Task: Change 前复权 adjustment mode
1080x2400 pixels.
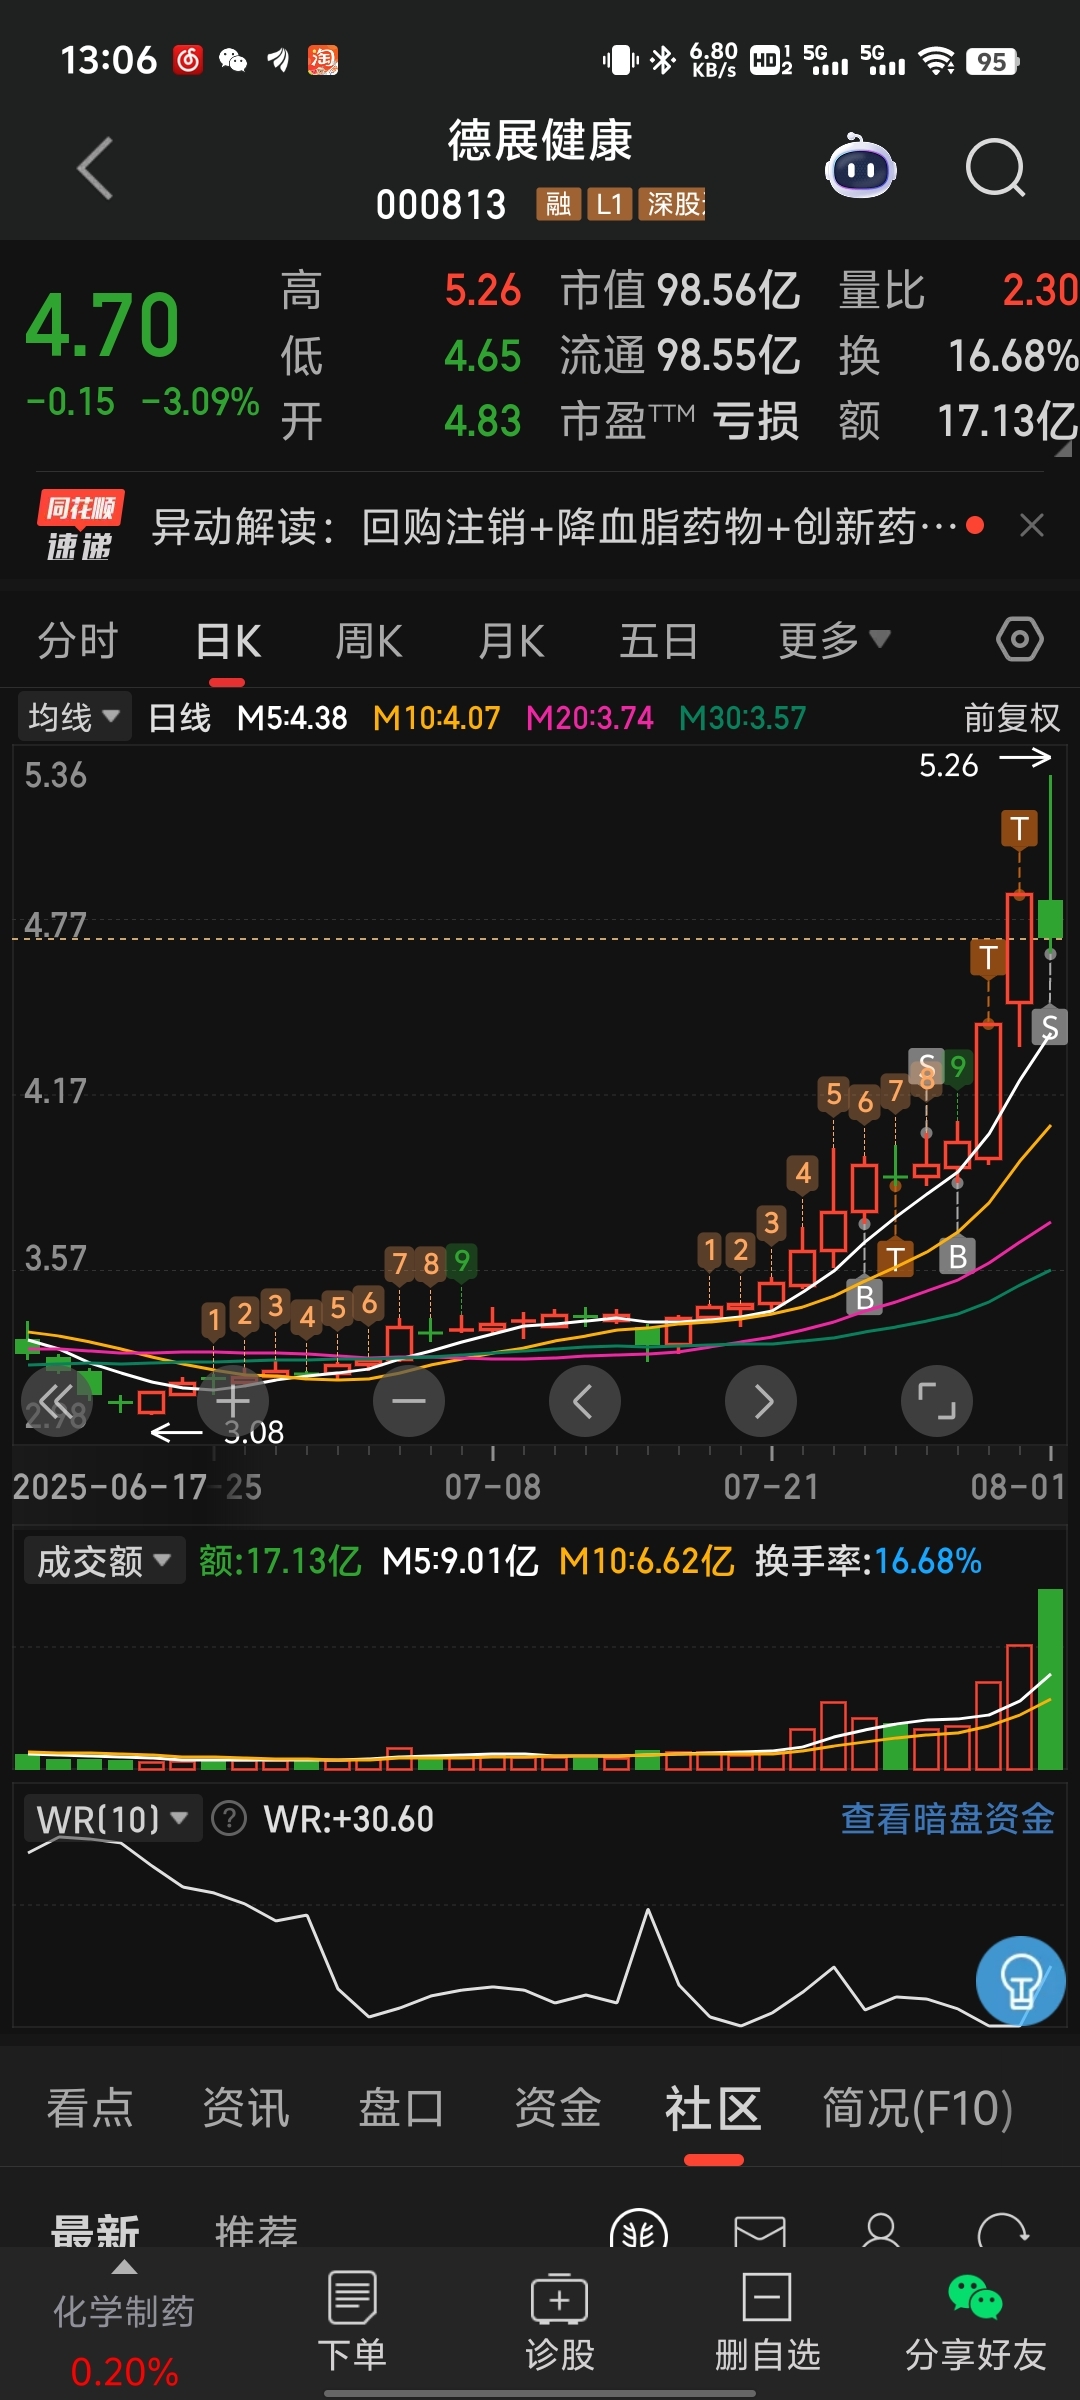Action: coord(1011,718)
